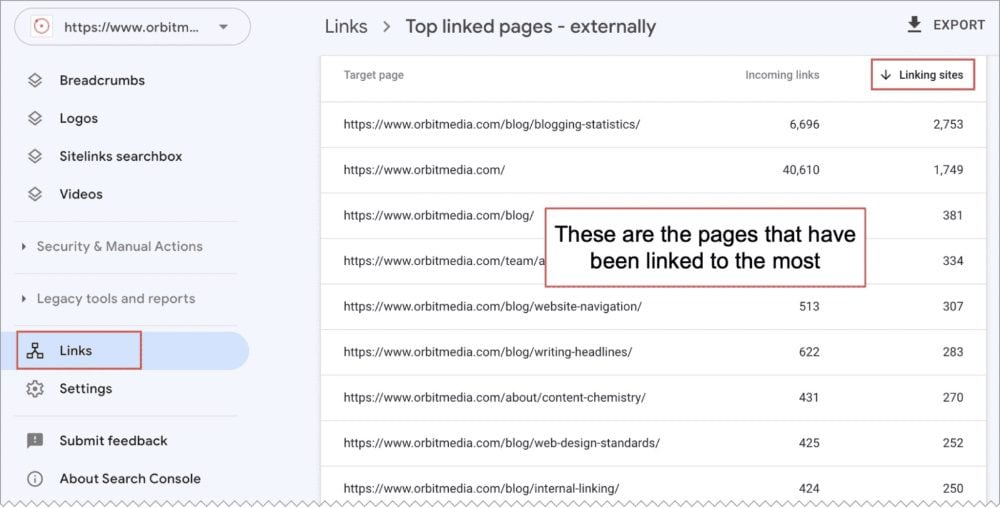Click linking sites value 2,753

[x=948, y=124]
